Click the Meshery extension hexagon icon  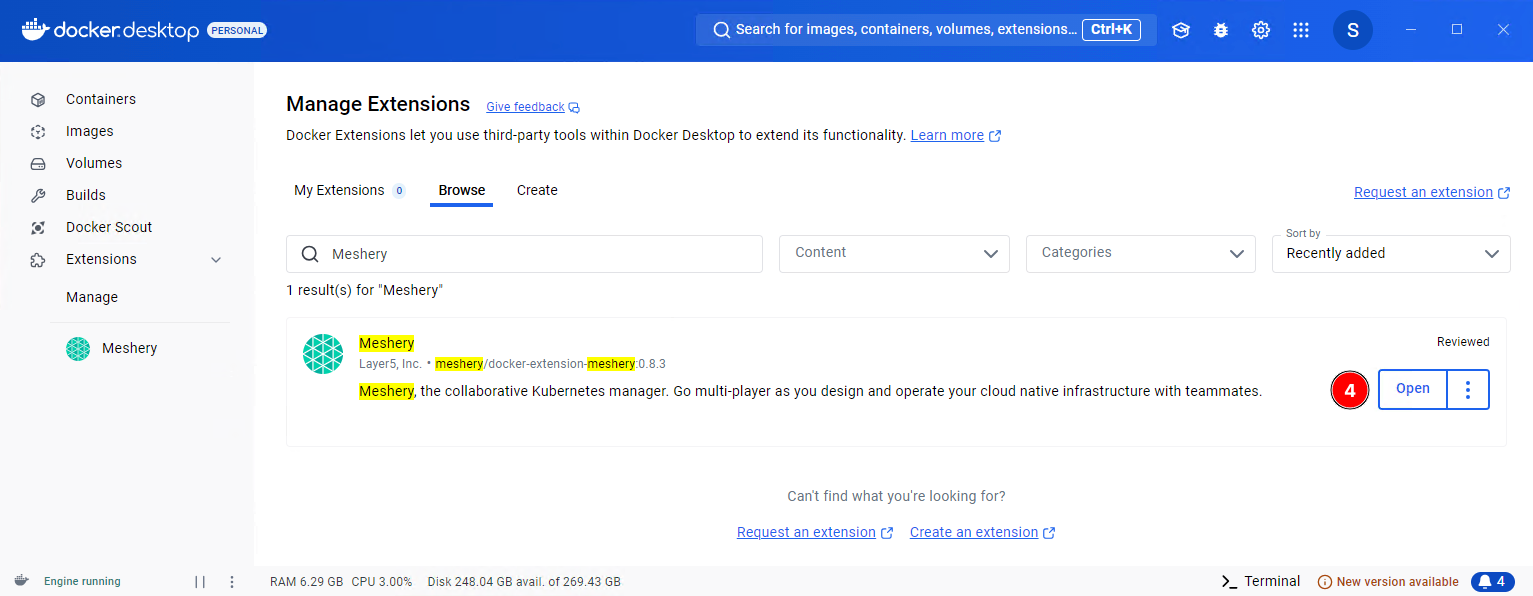coord(323,353)
